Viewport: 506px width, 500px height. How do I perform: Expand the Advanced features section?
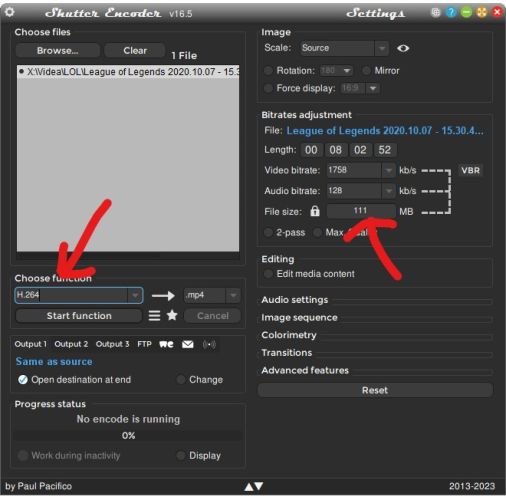click(305, 370)
